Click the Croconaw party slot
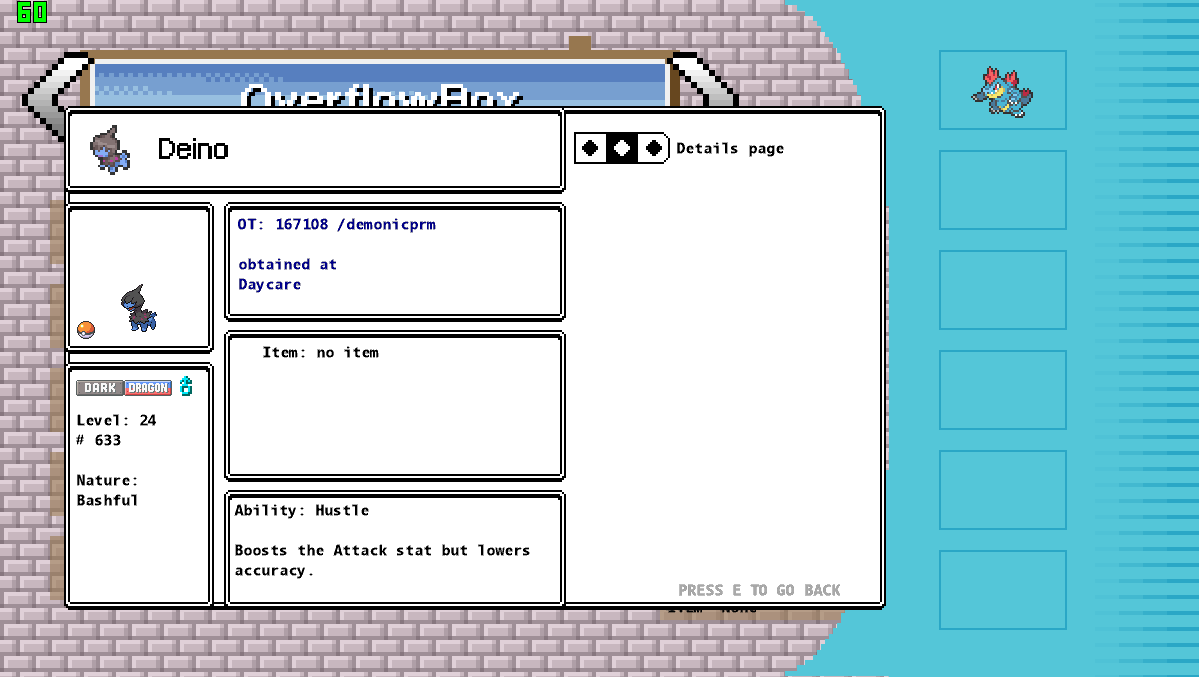1199x677 pixels. (x=1002, y=90)
